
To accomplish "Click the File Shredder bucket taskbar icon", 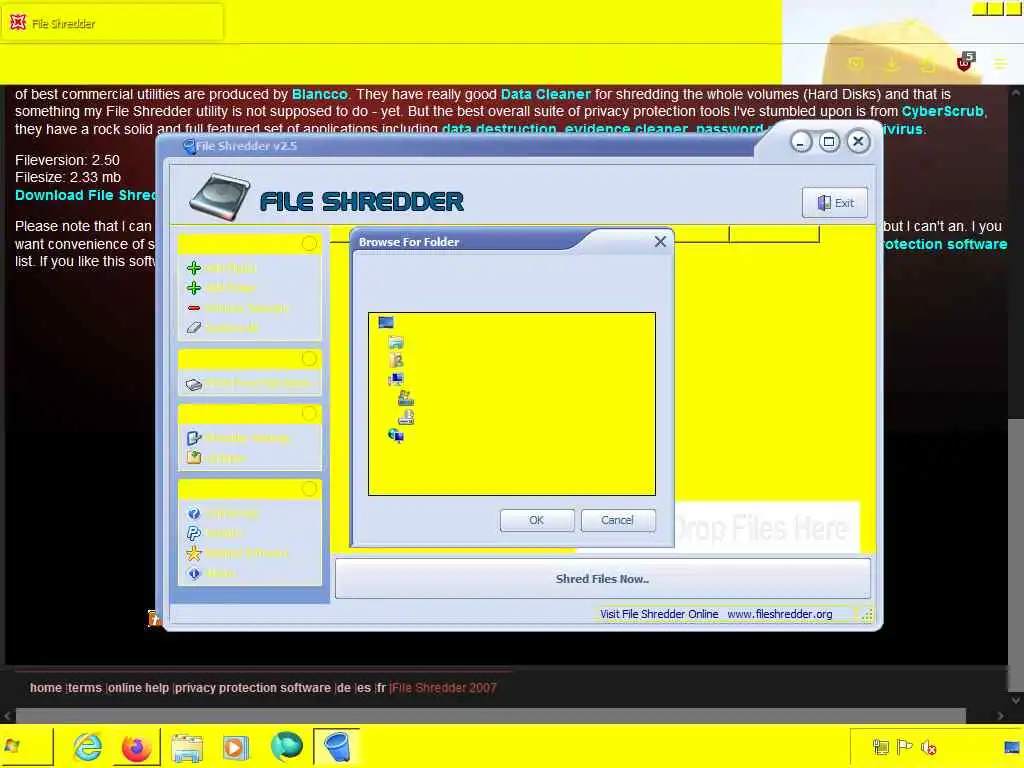I will (337, 746).
